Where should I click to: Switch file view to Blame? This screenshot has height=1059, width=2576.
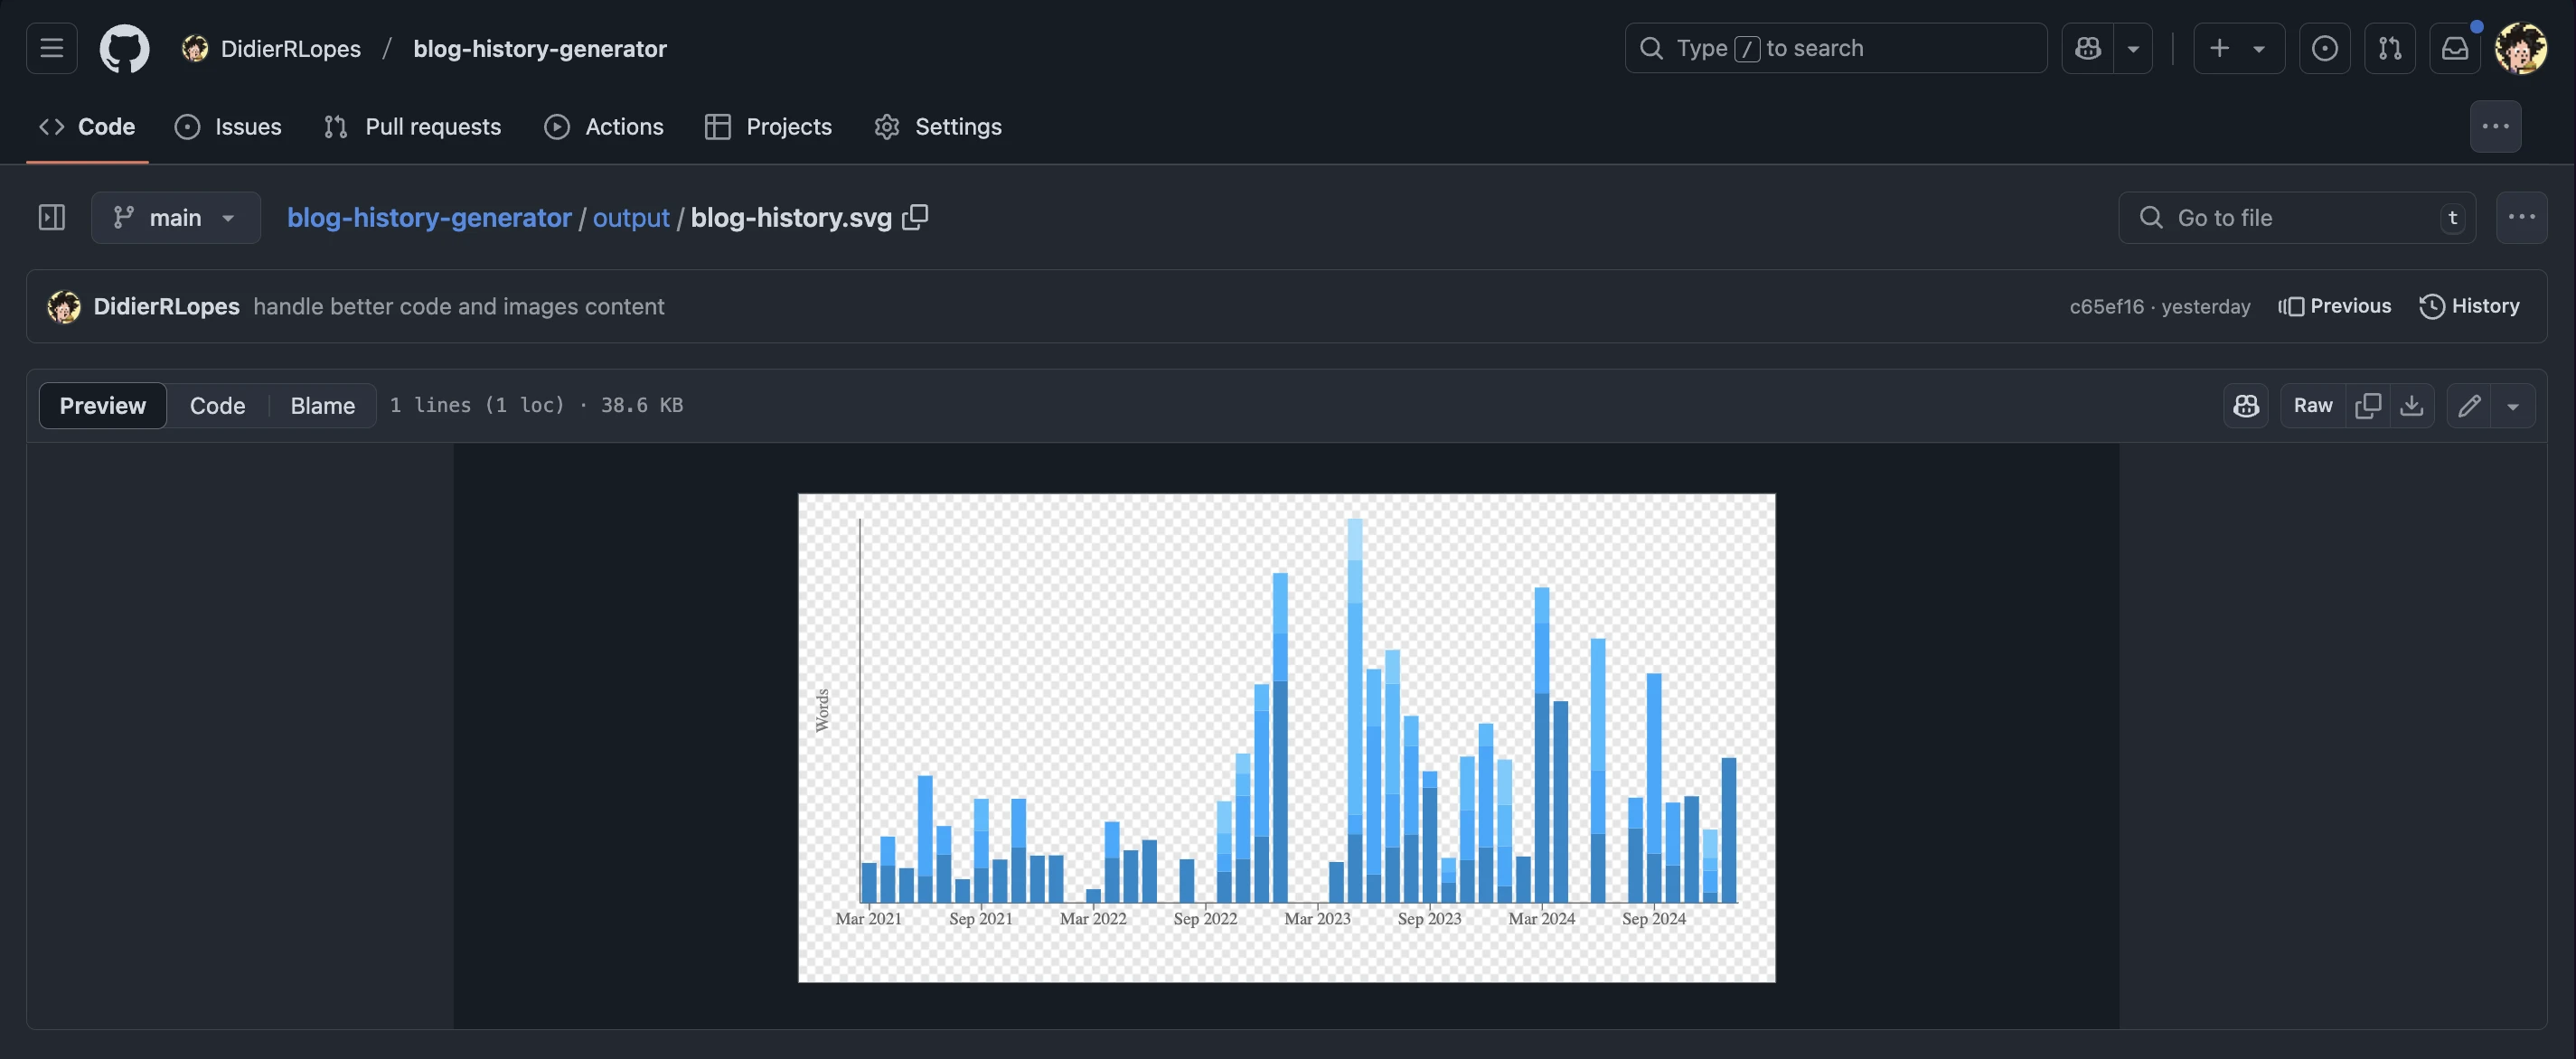[x=322, y=405]
